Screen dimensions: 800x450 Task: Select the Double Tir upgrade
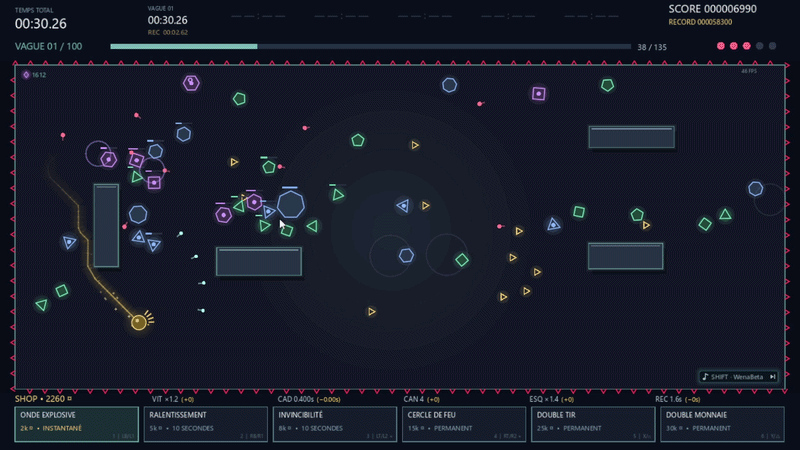point(593,424)
